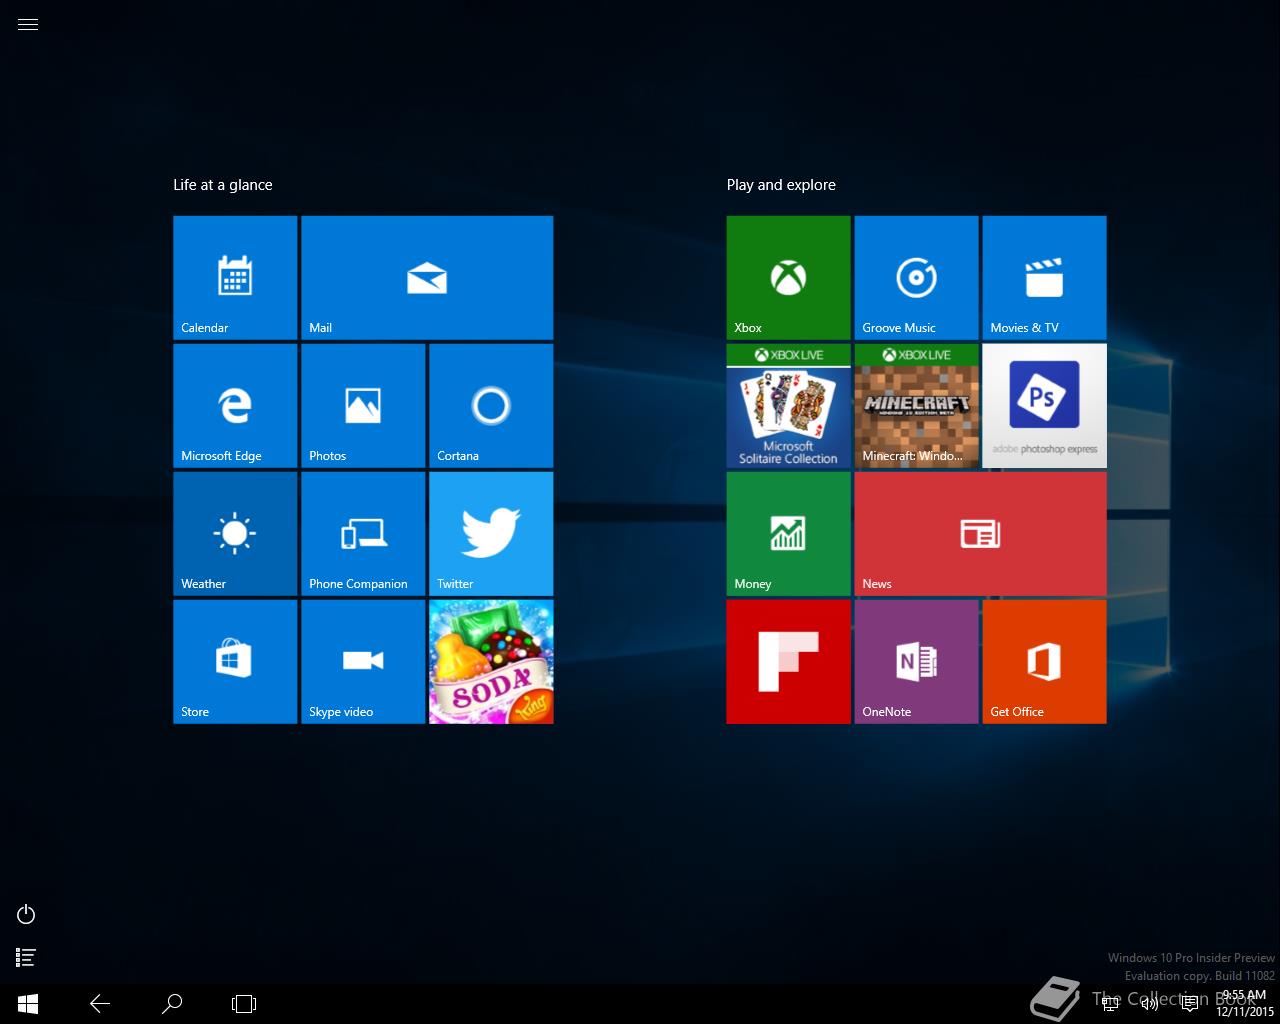
Task: Open the Phone Companion tile
Action: (x=363, y=534)
